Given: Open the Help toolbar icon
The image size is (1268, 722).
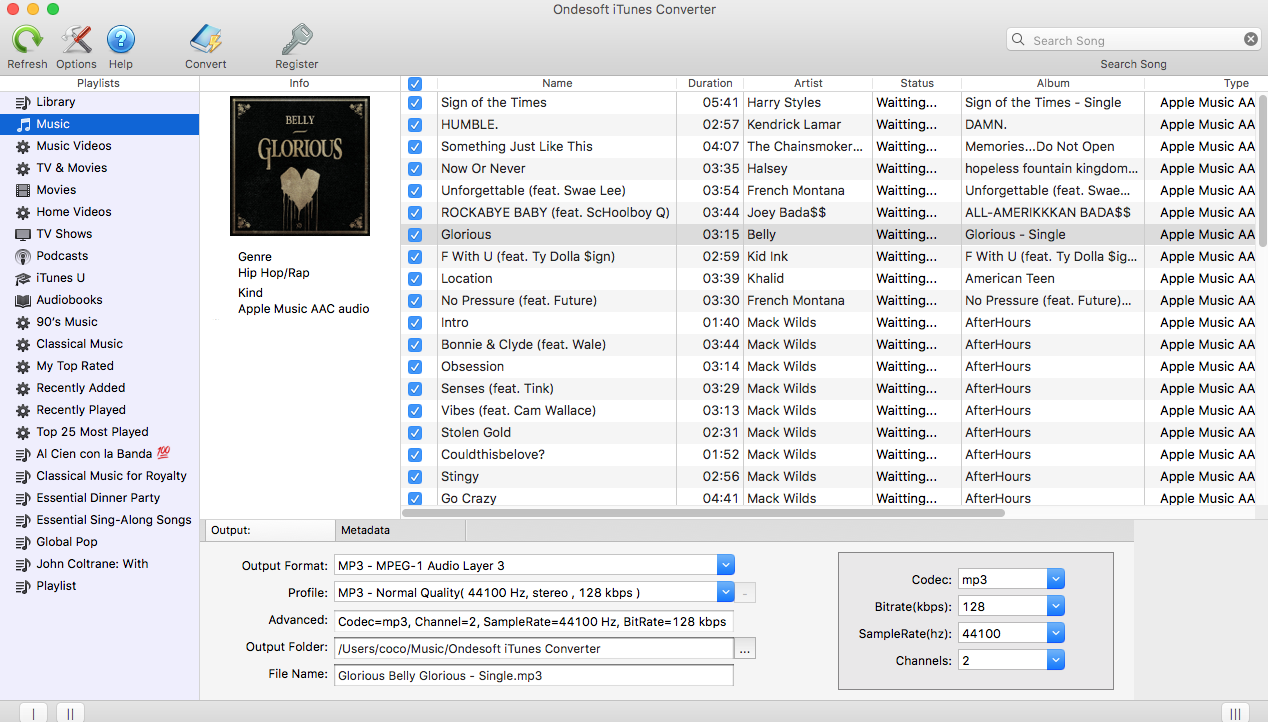Looking at the screenshot, I should click(120, 40).
